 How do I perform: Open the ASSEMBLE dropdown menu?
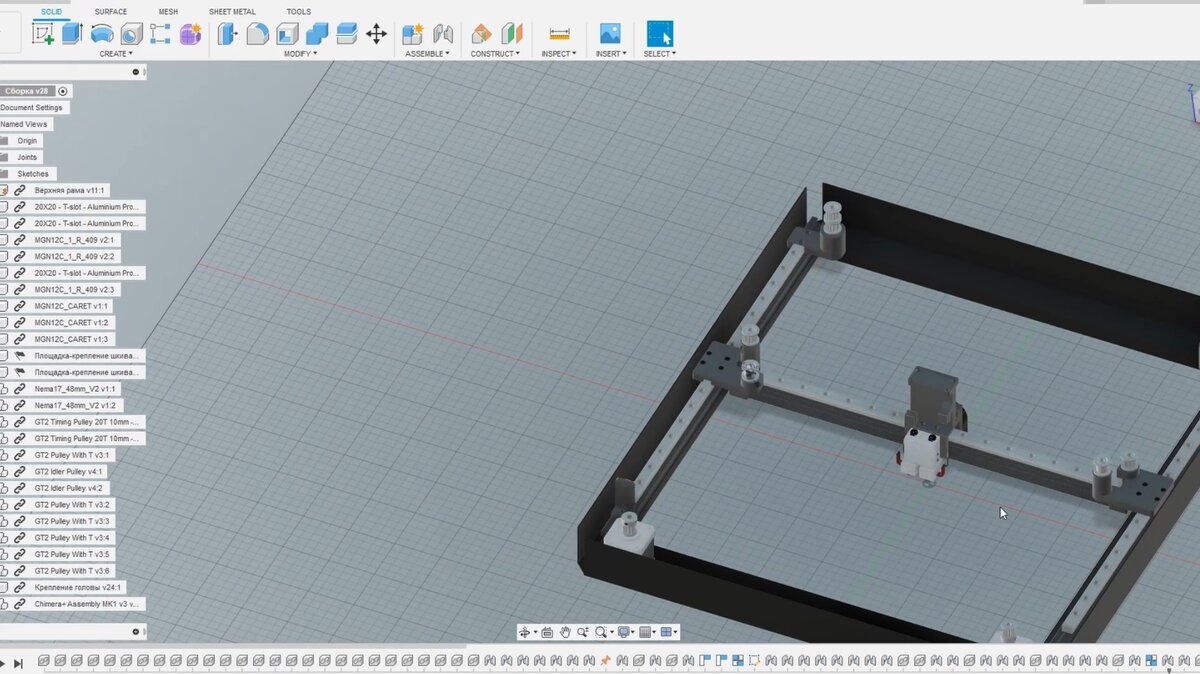point(427,54)
